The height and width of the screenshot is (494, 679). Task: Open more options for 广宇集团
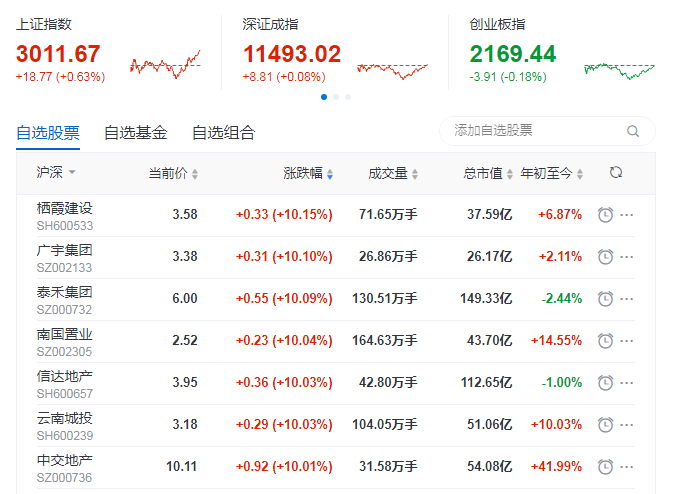tap(627, 257)
